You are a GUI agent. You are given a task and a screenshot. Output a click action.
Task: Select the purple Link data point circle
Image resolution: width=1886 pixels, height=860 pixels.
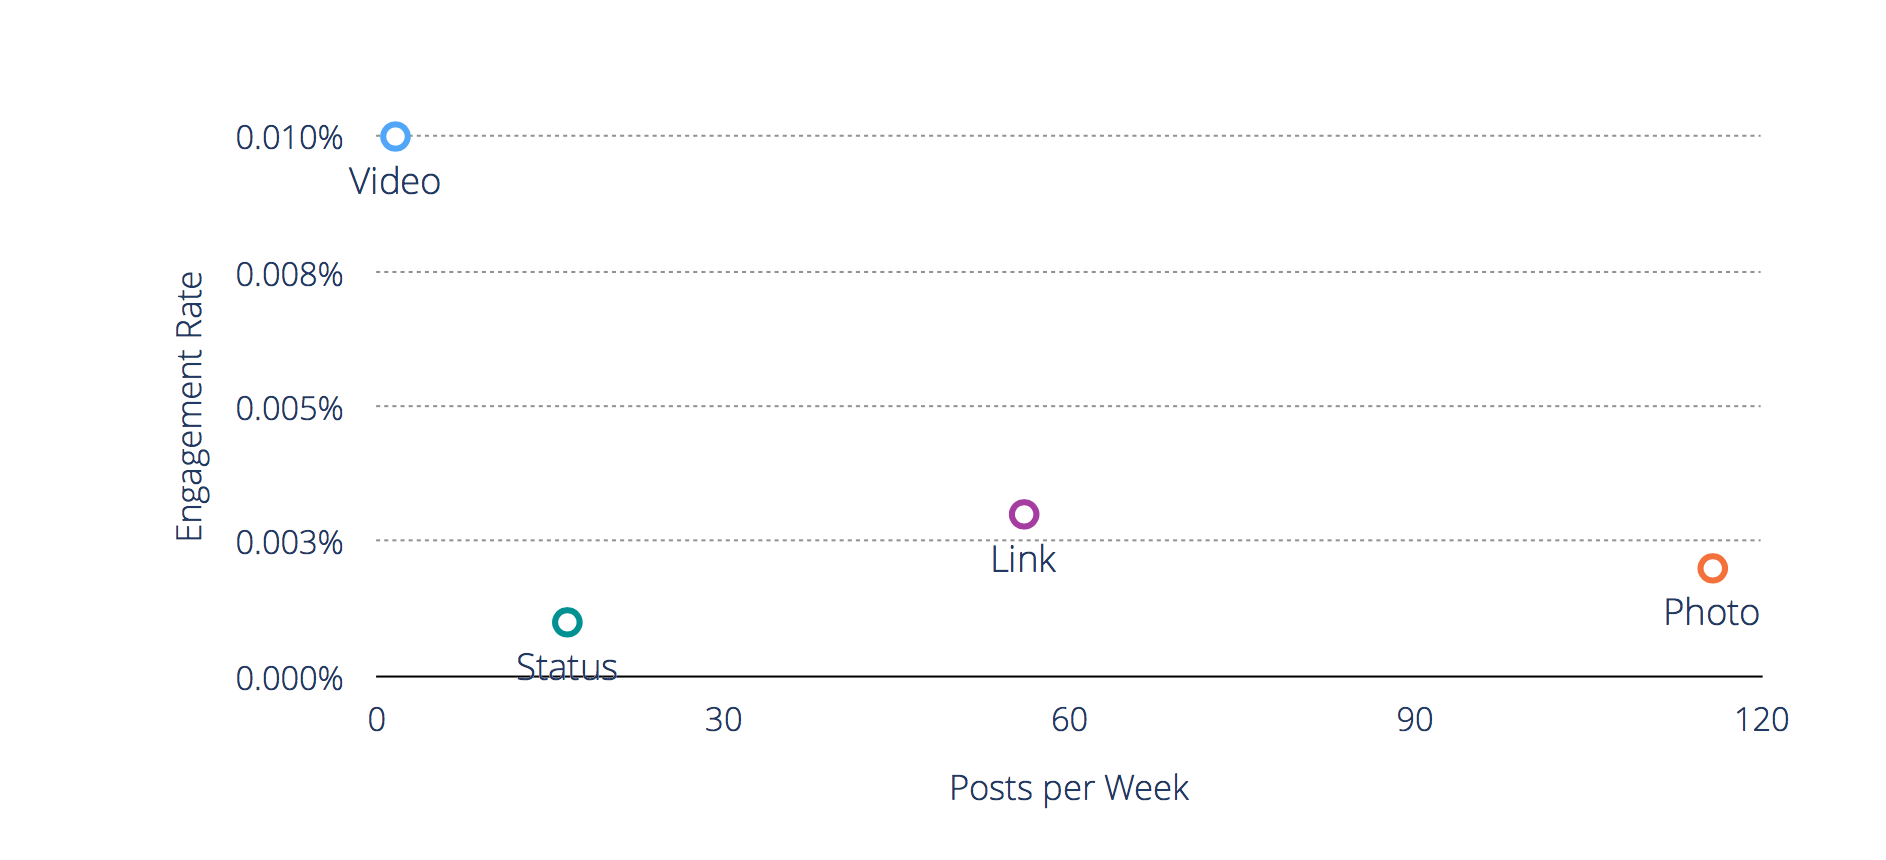pyautogui.click(x=1023, y=514)
